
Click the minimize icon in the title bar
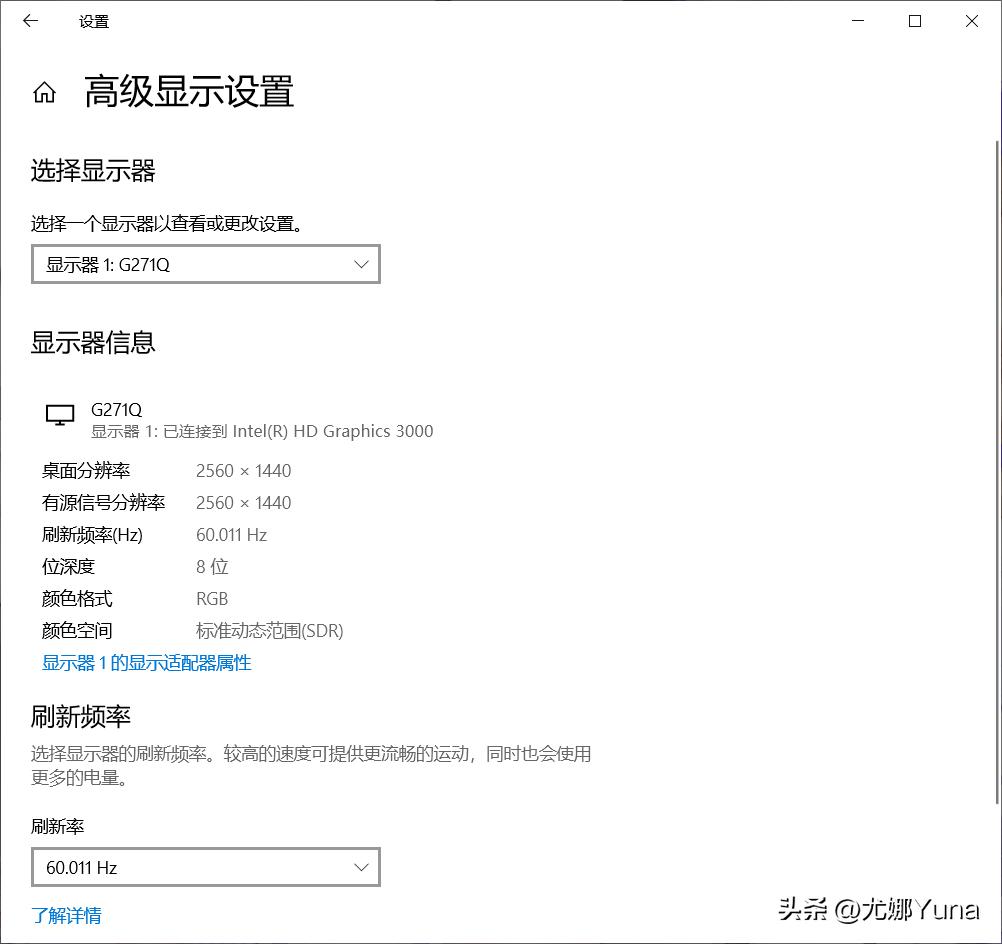(x=857, y=21)
